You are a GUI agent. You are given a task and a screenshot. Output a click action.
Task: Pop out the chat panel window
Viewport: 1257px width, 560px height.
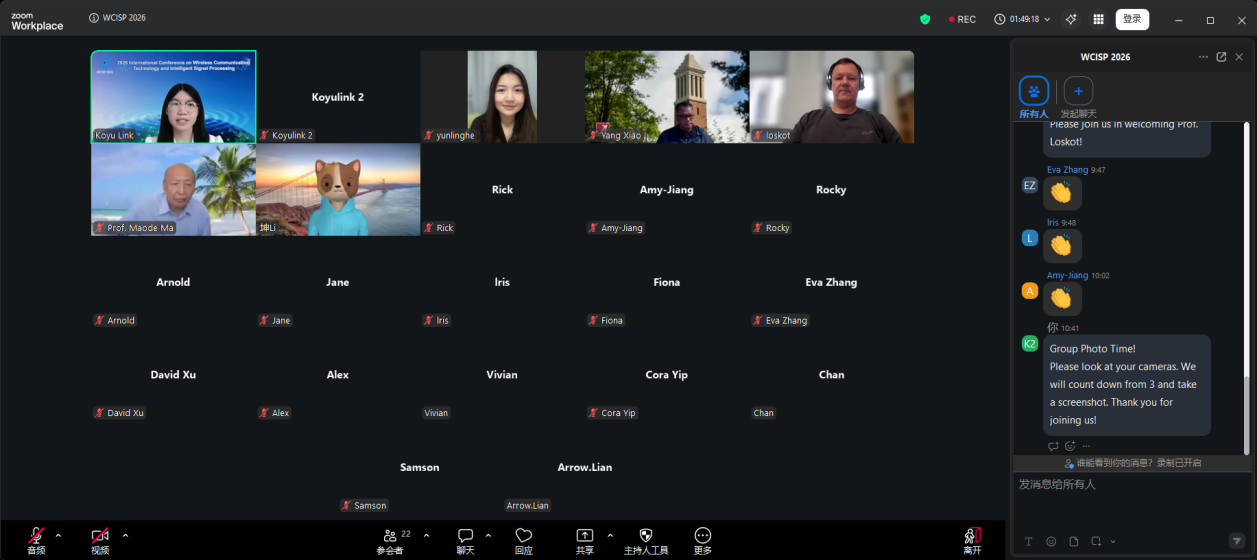[1221, 57]
